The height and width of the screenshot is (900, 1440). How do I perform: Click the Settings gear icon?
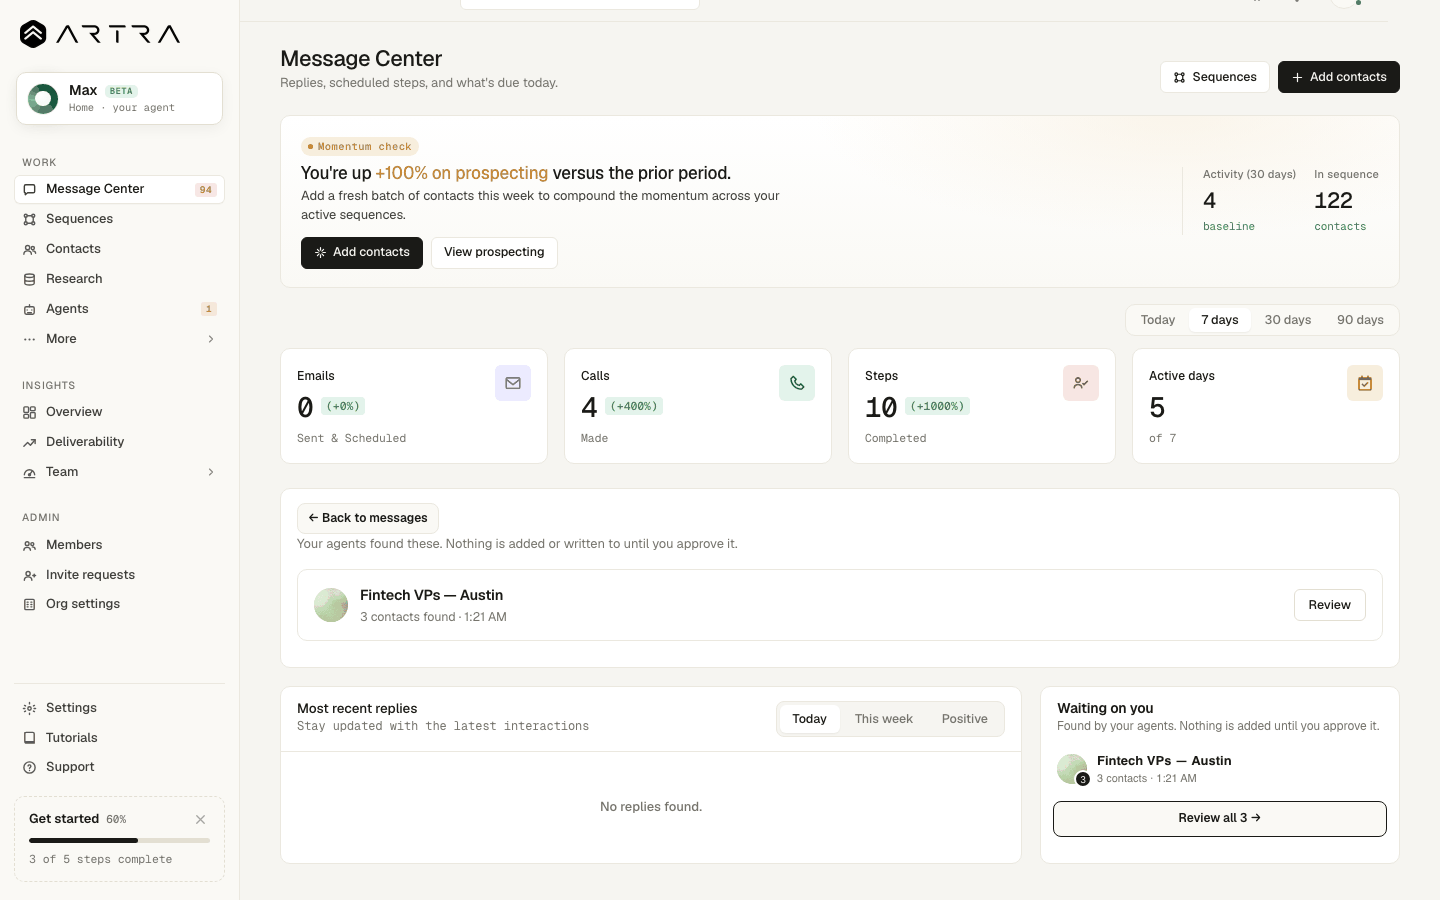coord(30,708)
